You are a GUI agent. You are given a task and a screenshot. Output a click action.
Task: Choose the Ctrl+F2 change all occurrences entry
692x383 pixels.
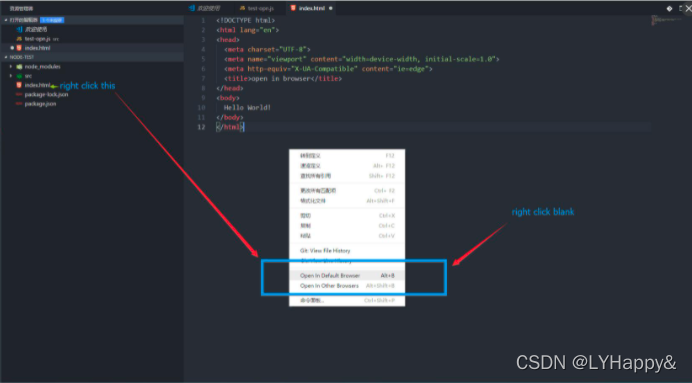[x=347, y=191]
